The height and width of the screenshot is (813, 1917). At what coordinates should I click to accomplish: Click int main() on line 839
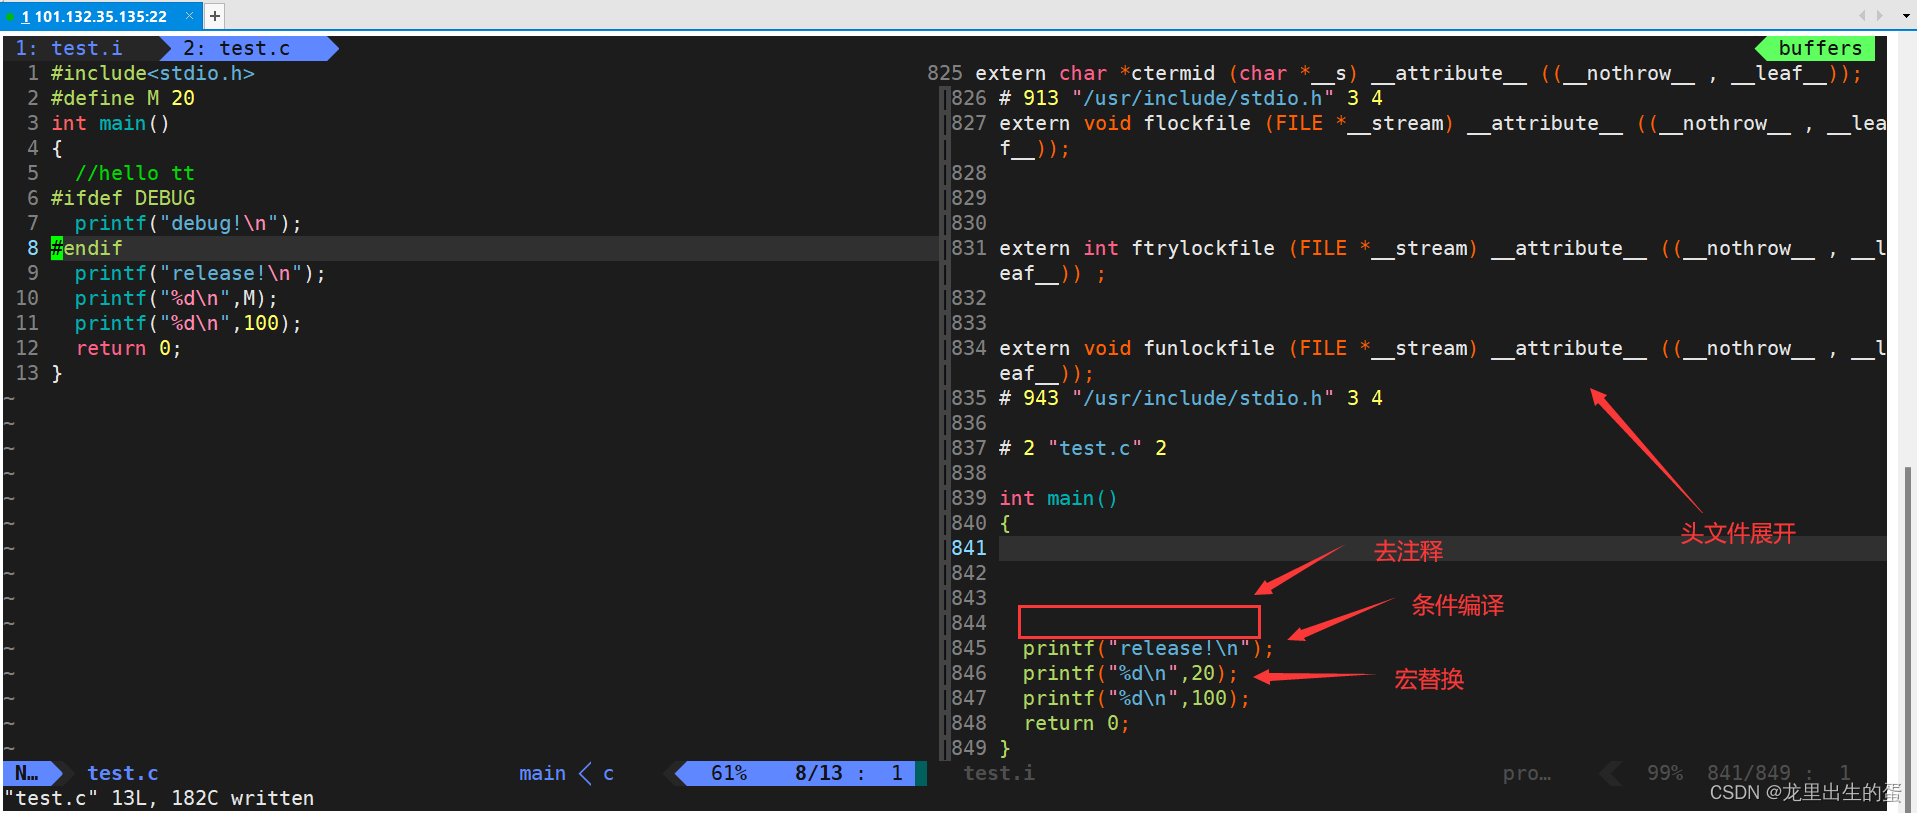tap(1058, 498)
